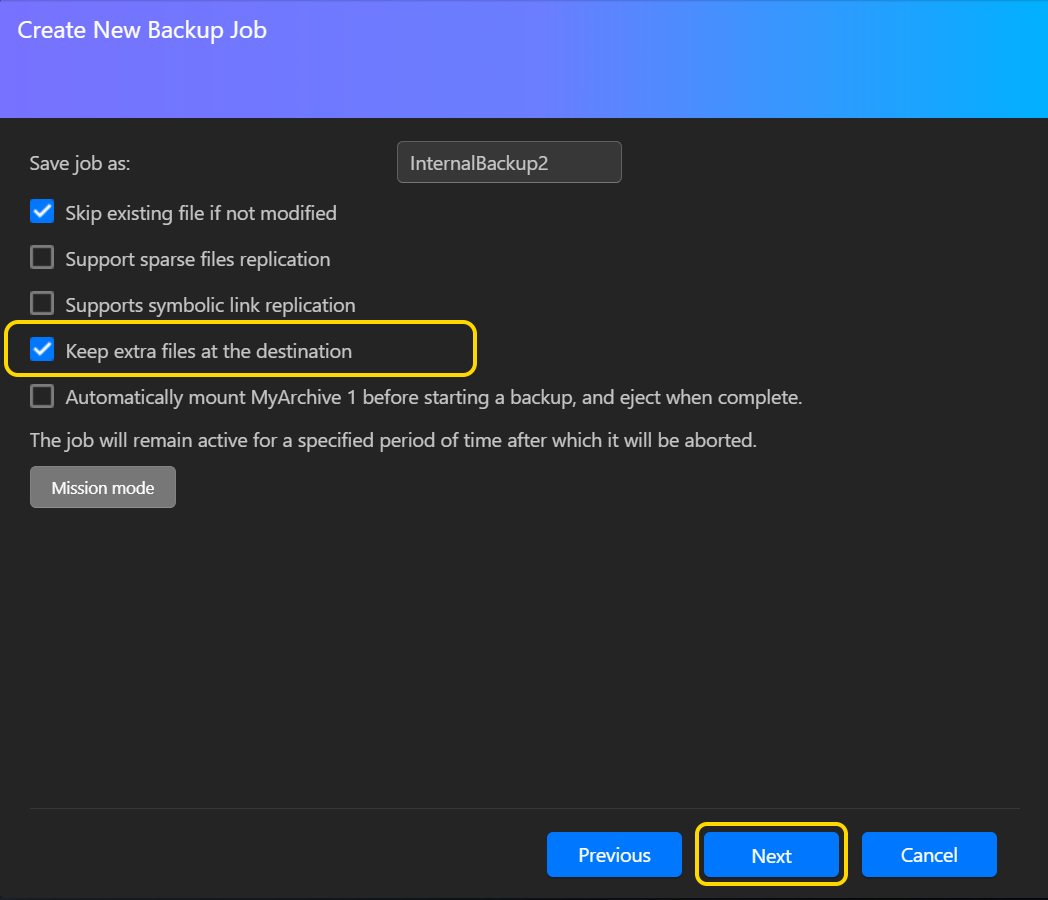This screenshot has height=900, width=1048.
Task: Proceed by pressing Next
Action: (x=771, y=855)
